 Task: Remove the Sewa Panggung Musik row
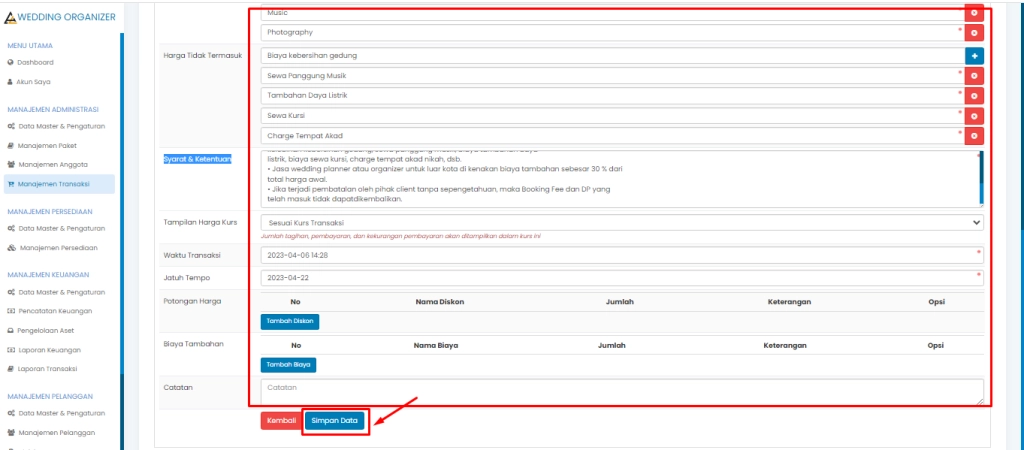click(974, 75)
